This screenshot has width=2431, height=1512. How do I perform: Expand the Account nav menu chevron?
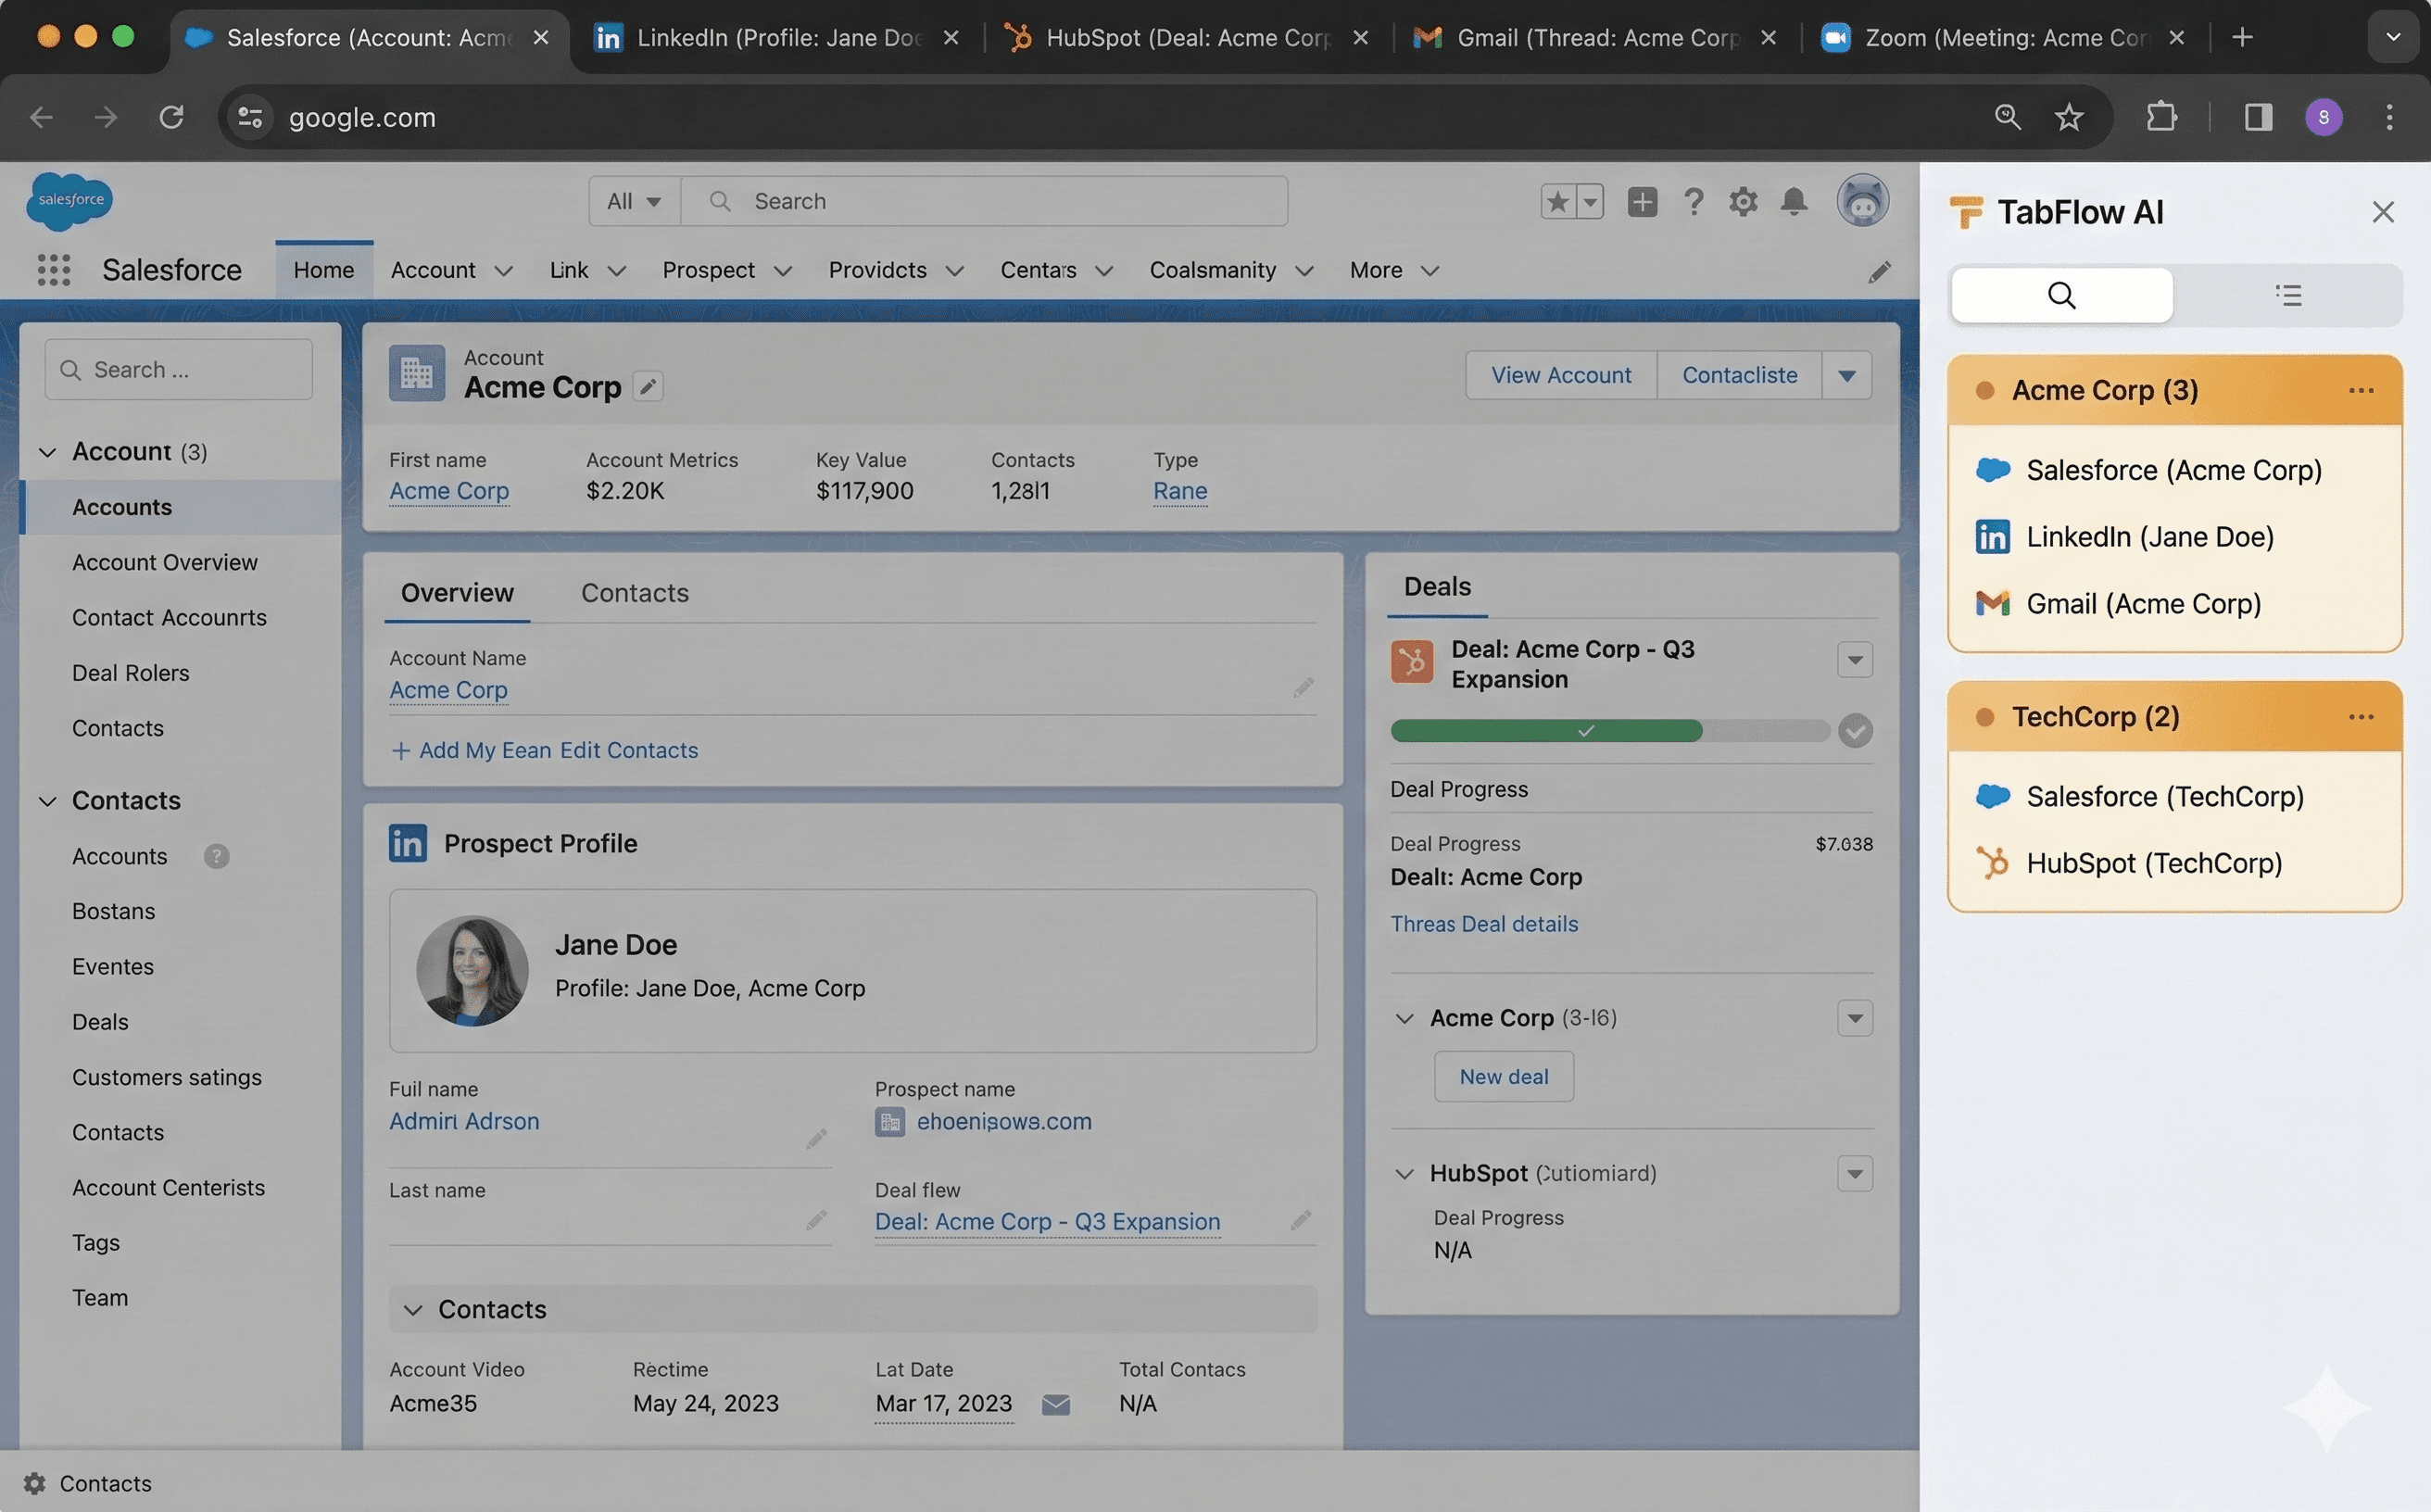tap(503, 271)
